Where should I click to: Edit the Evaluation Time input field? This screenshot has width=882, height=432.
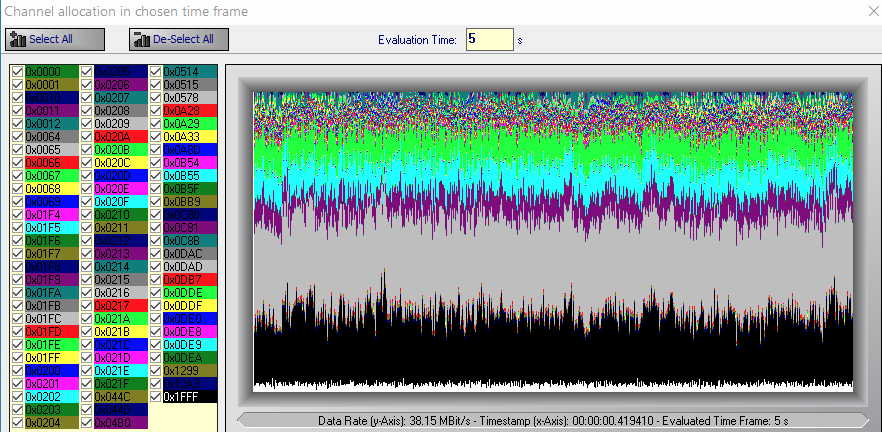coord(488,39)
